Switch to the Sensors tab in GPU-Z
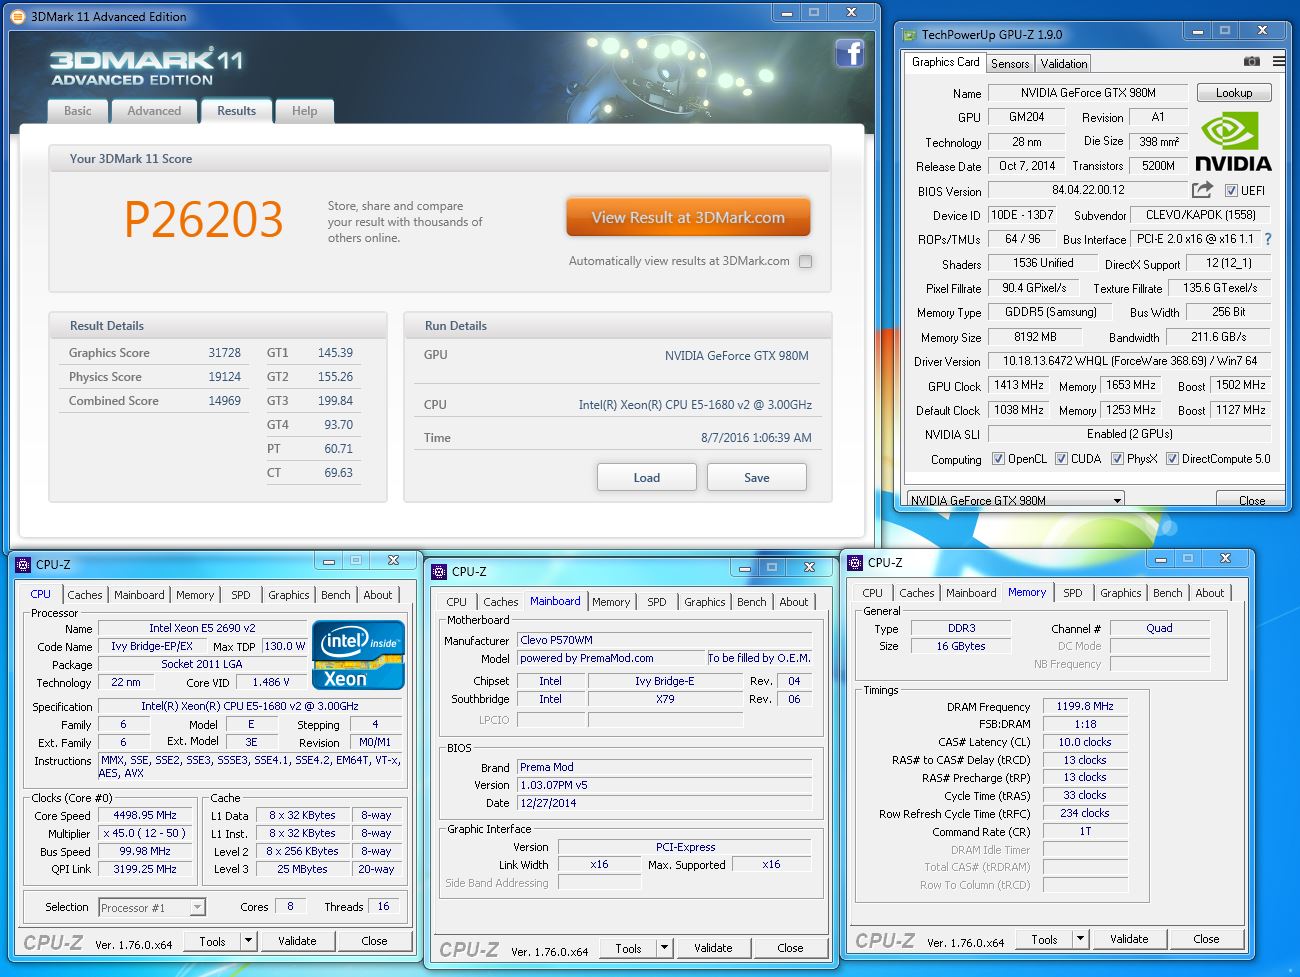The width and height of the screenshot is (1300, 977). click(x=1010, y=63)
